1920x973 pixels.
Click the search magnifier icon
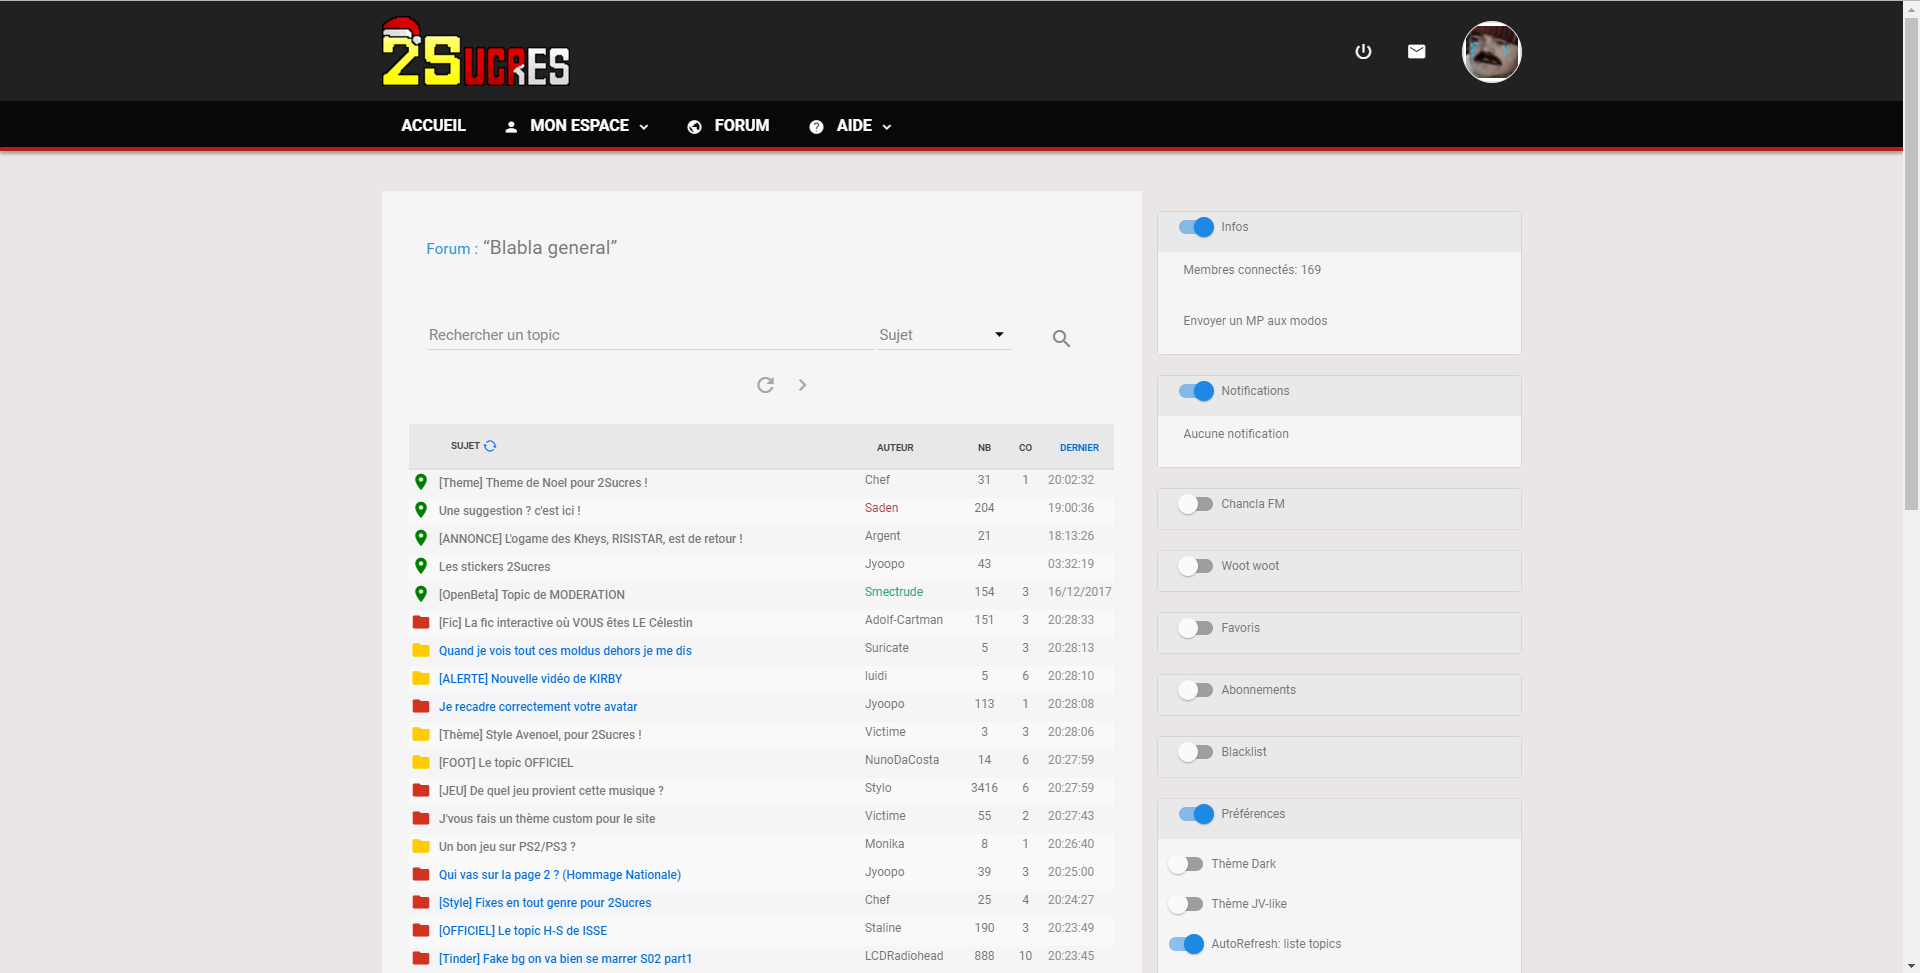1061,339
